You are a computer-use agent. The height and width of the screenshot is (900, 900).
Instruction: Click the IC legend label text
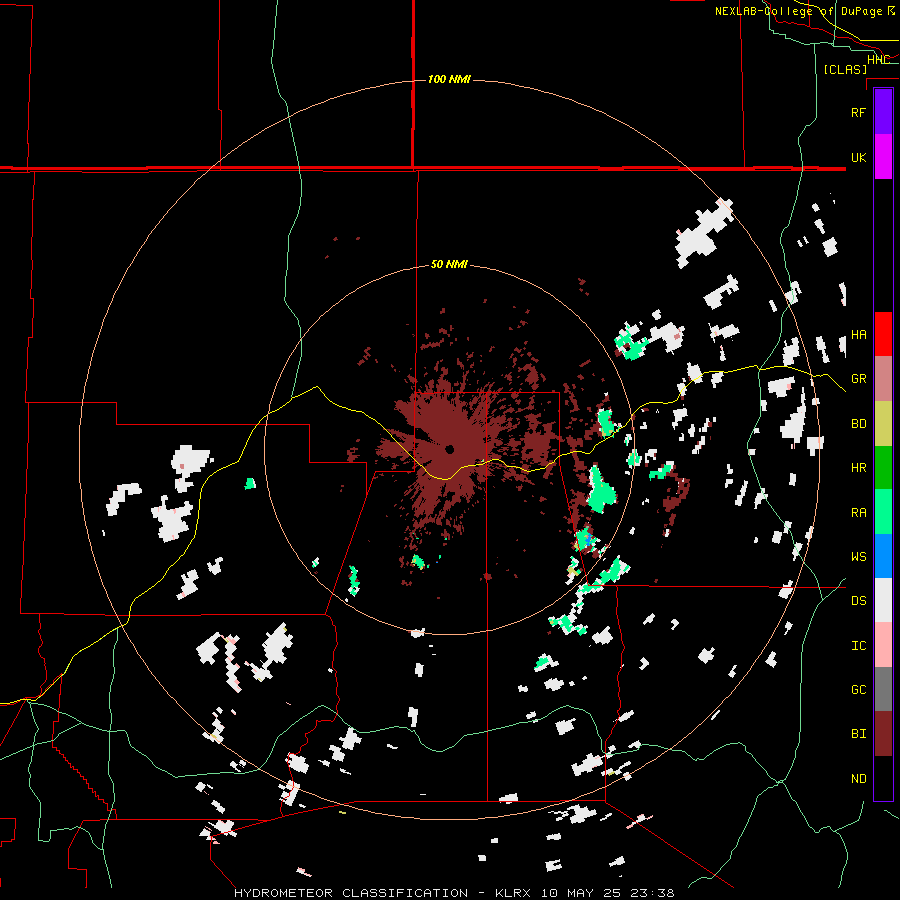pyautogui.click(x=858, y=646)
